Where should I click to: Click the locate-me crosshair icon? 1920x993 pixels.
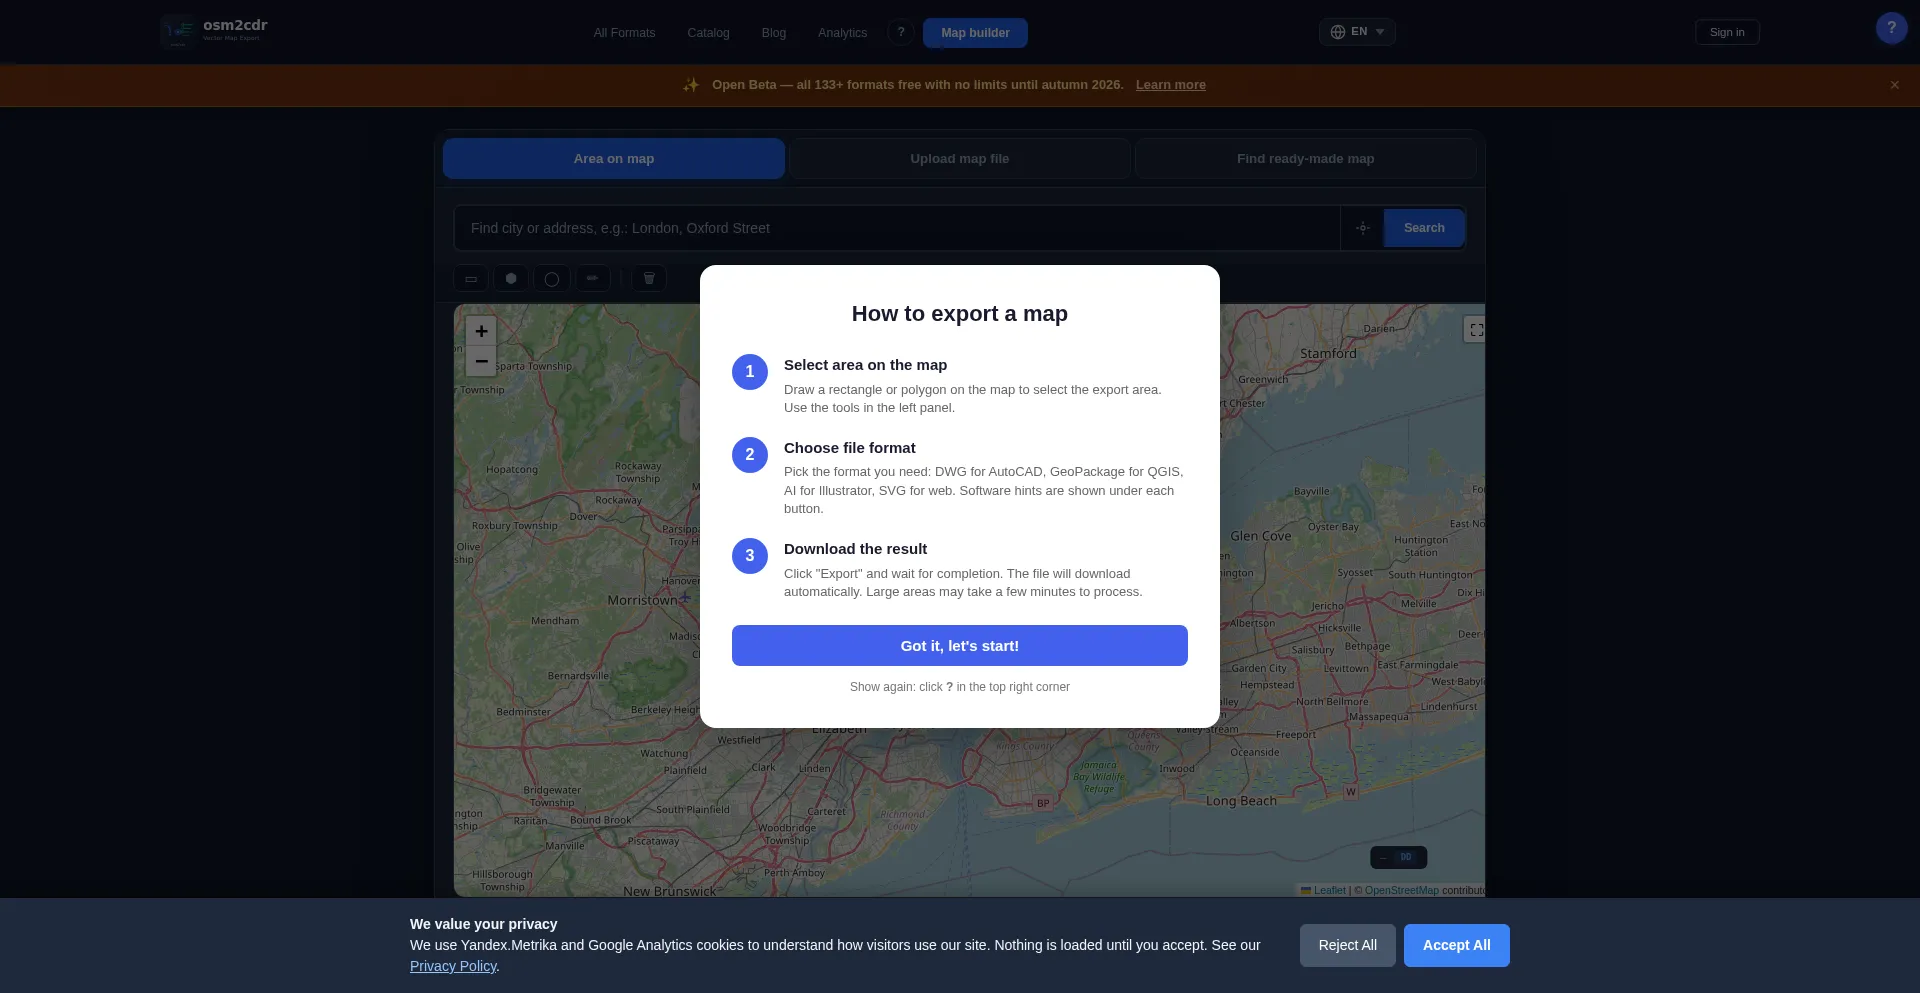pos(1363,228)
